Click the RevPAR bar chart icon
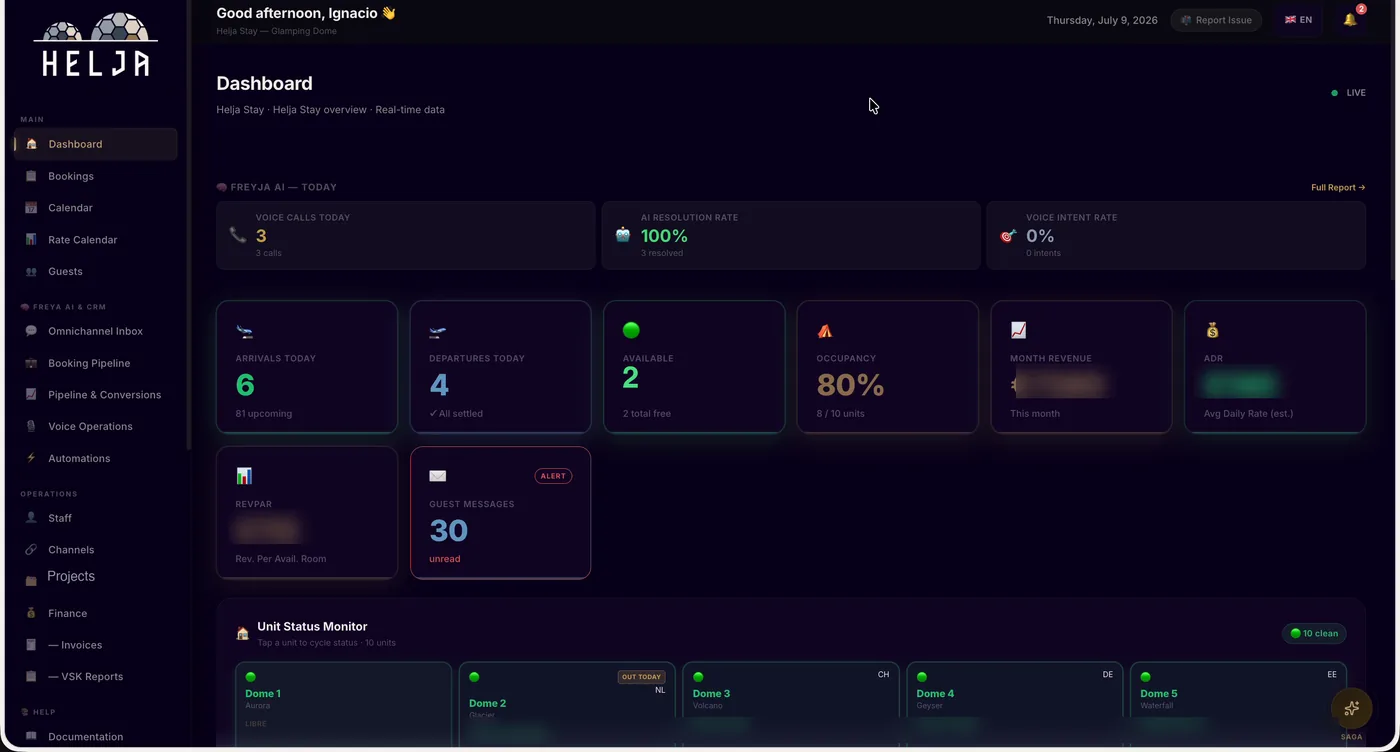The image size is (1400, 752). [244, 476]
